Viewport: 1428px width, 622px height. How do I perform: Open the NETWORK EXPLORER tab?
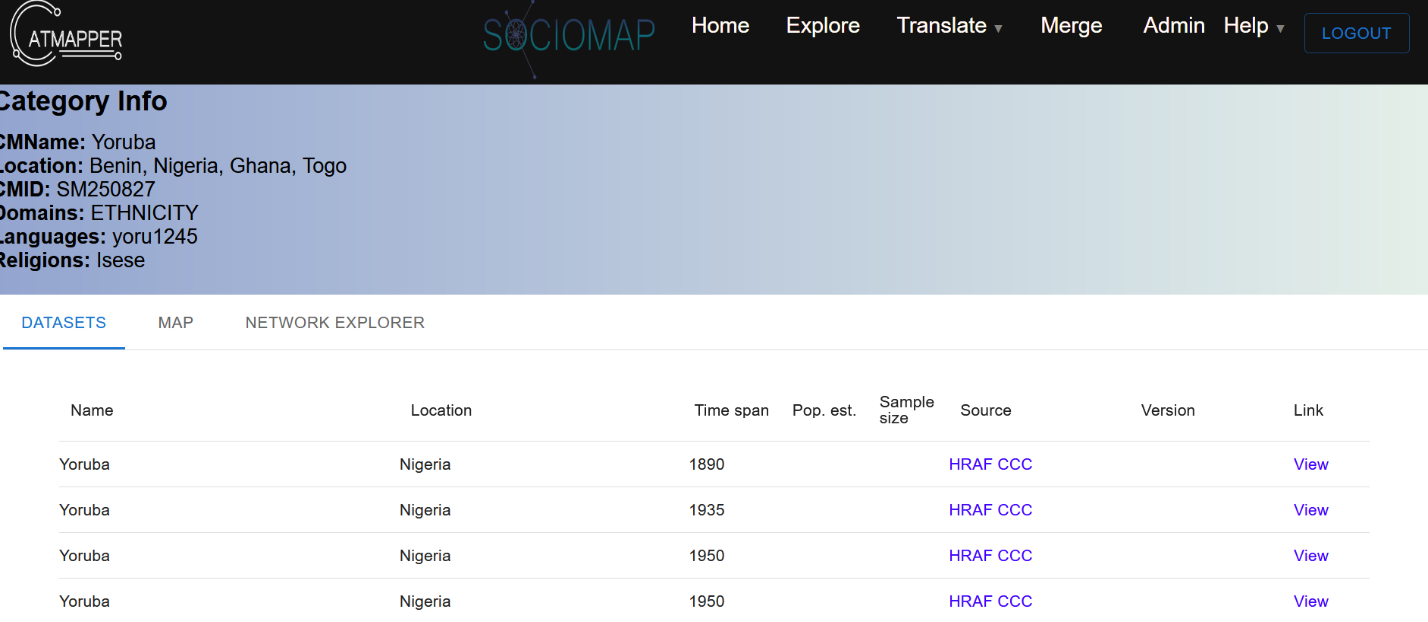tap(335, 323)
